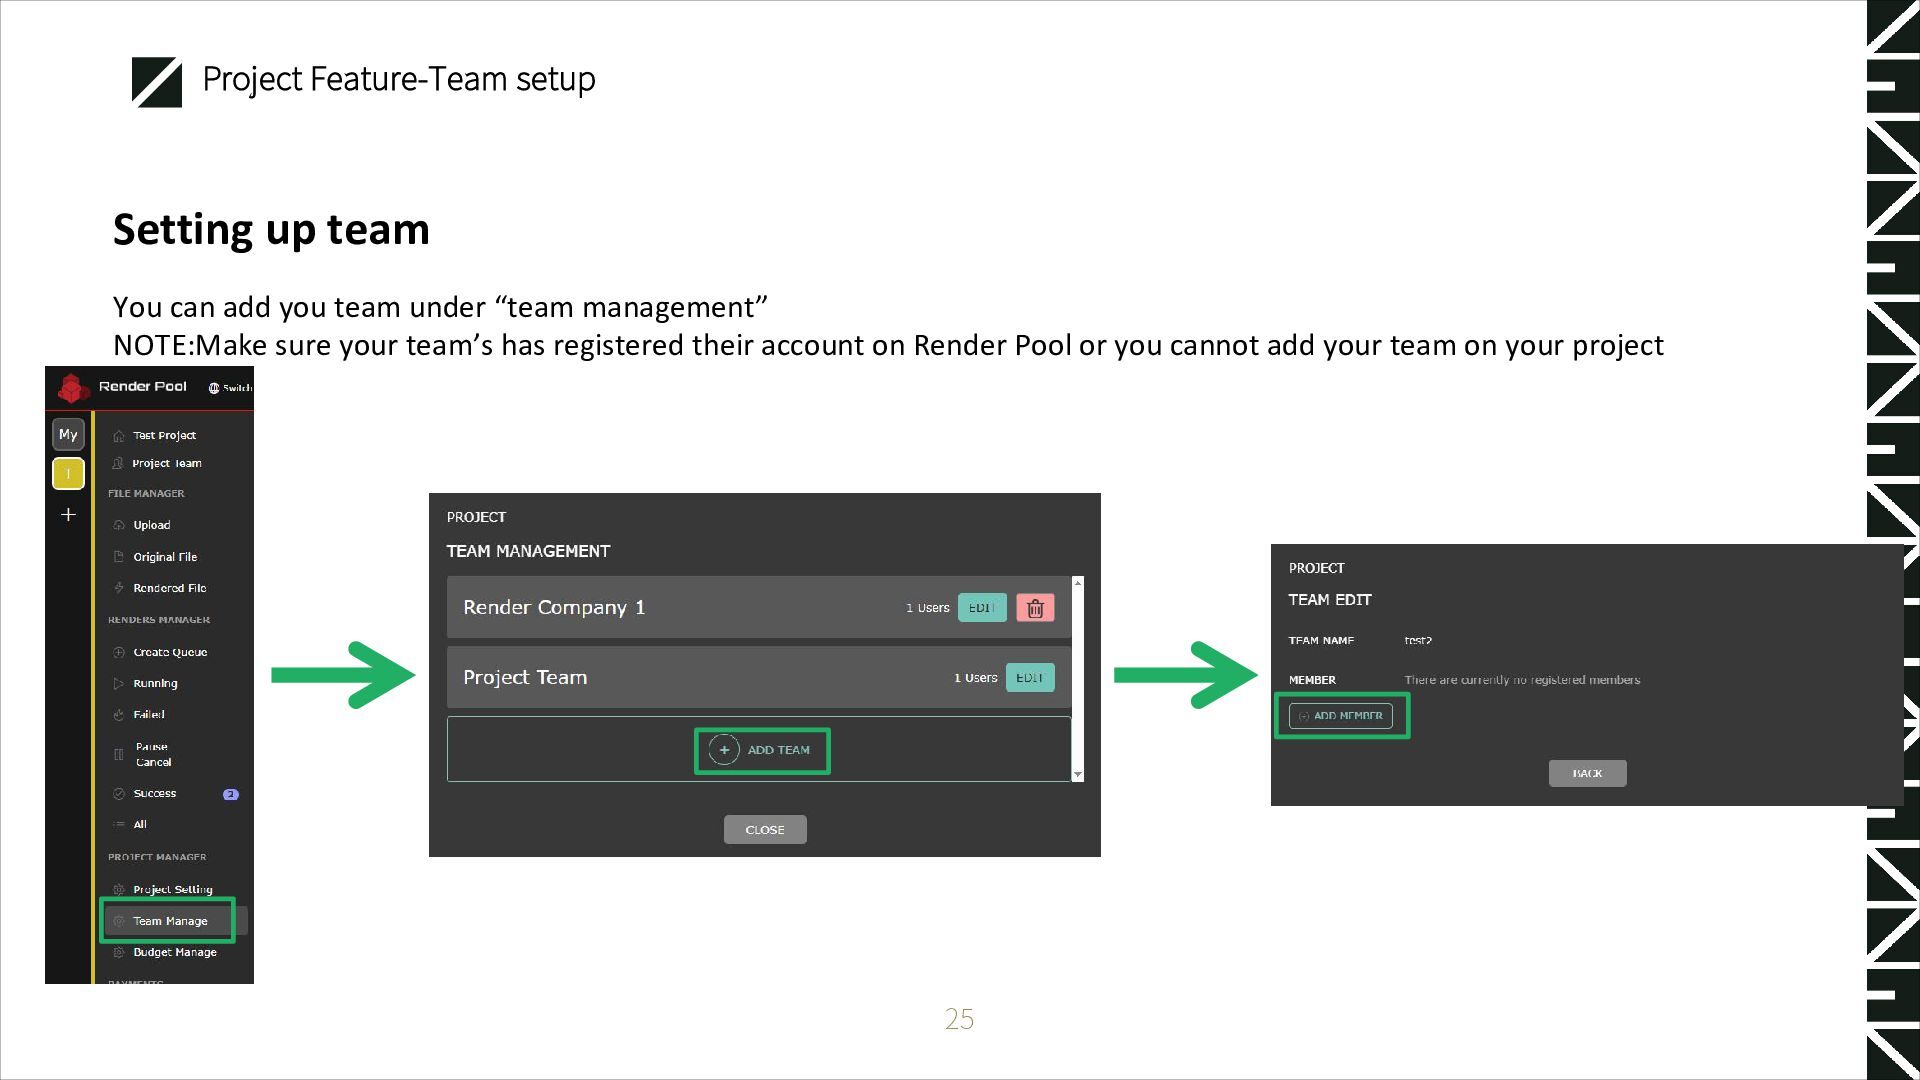The width and height of the screenshot is (1920, 1080).
Task: Click the Render Pool red logo icon
Action: (73, 388)
